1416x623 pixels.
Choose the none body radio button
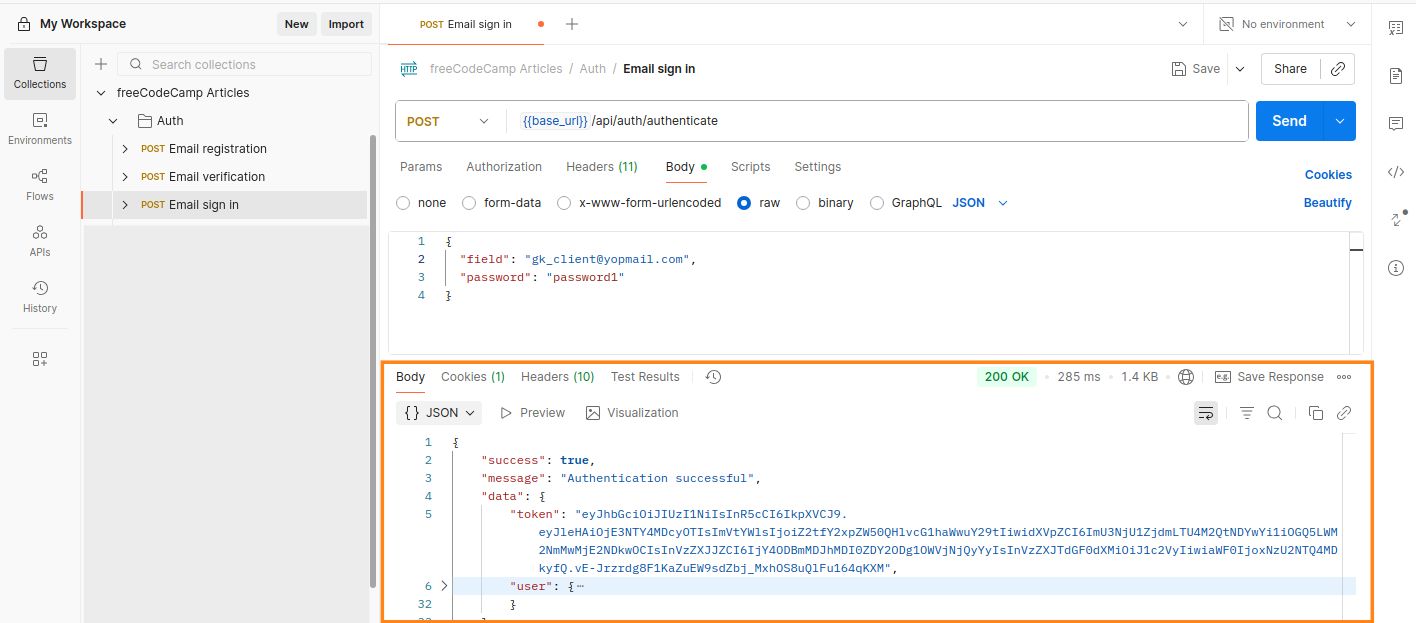pos(404,203)
